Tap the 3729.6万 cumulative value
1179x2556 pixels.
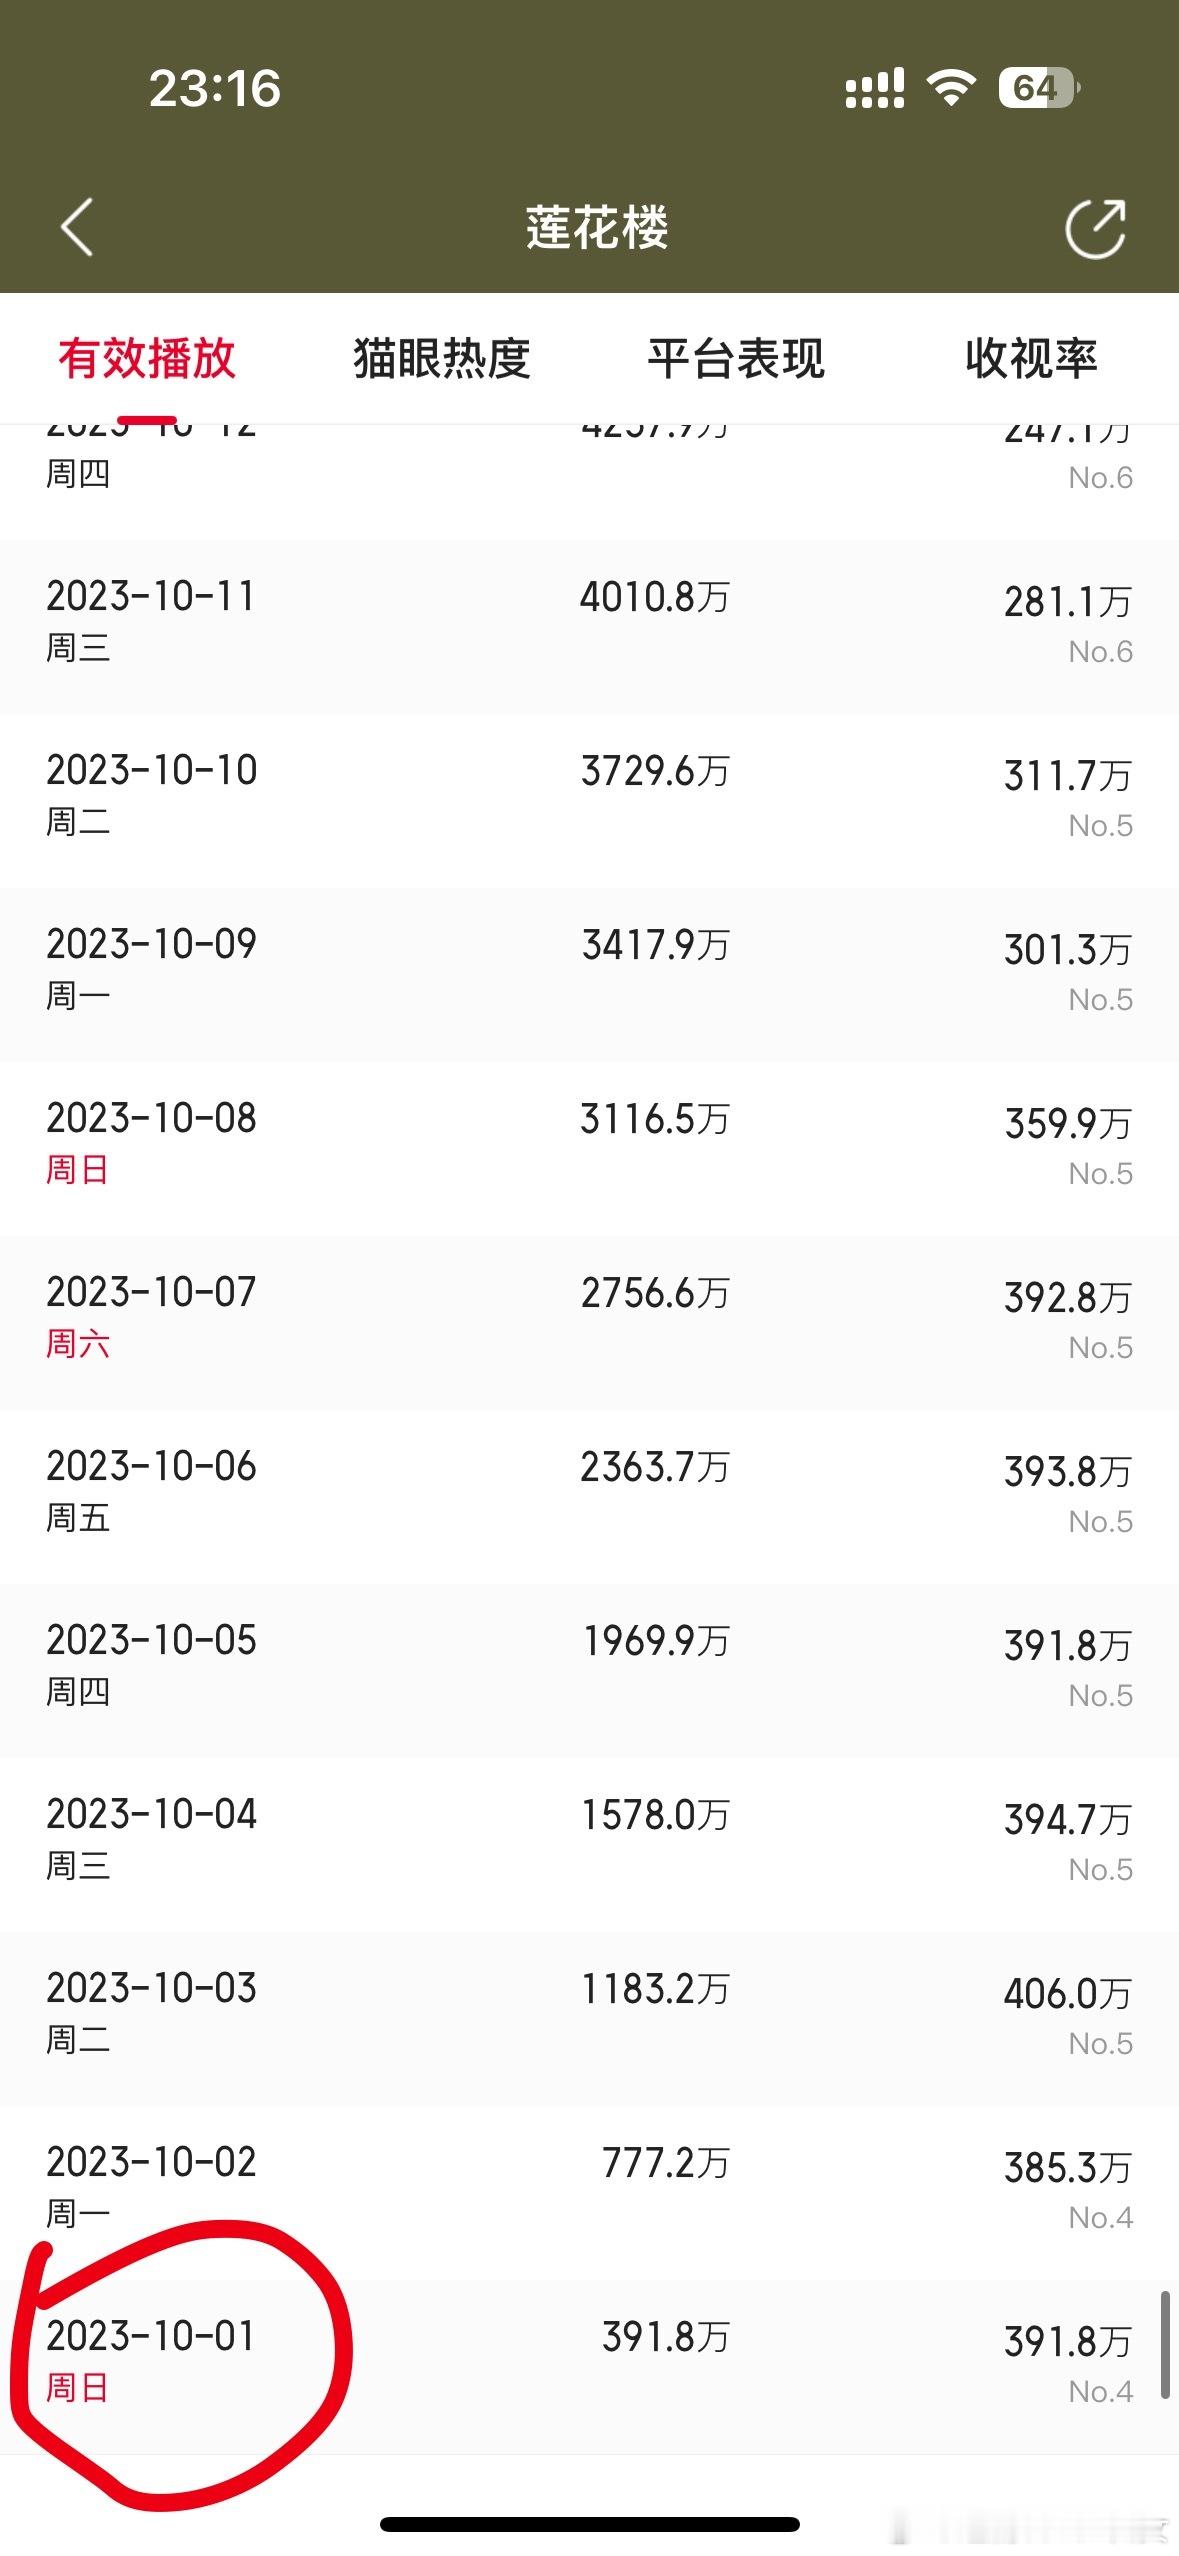(655, 771)
